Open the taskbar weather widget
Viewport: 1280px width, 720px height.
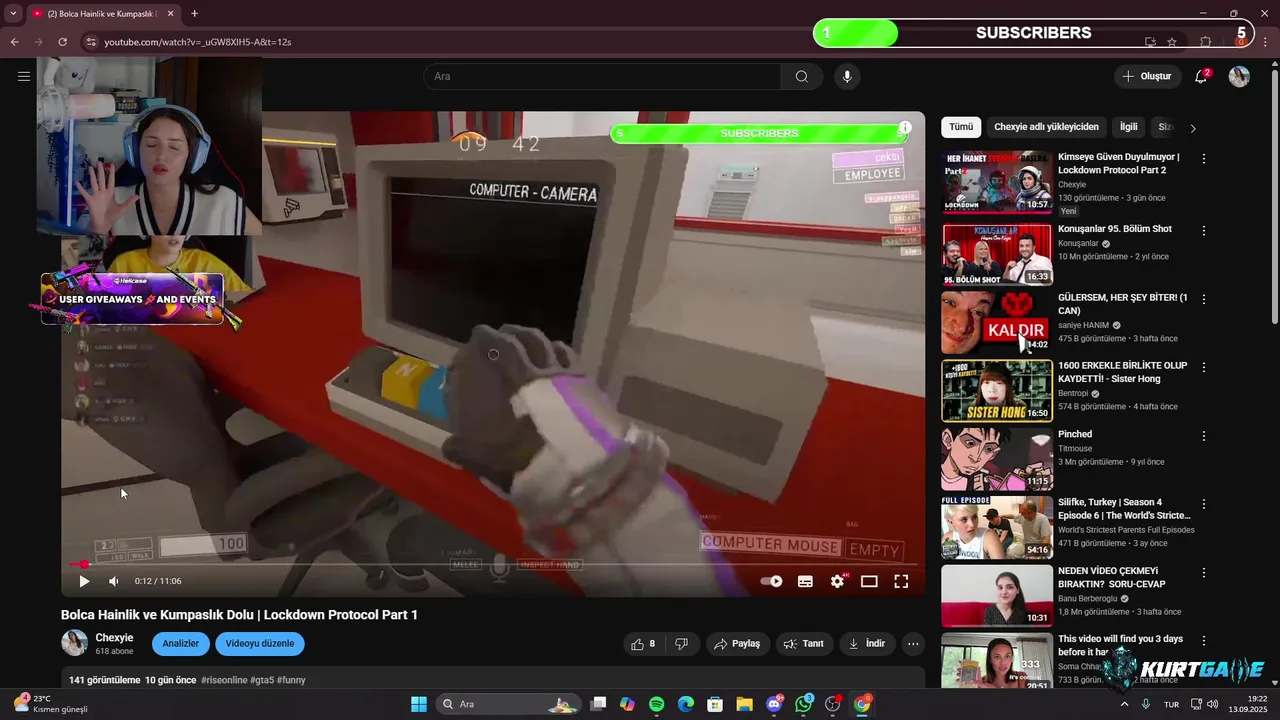click(x=50, y=704)
